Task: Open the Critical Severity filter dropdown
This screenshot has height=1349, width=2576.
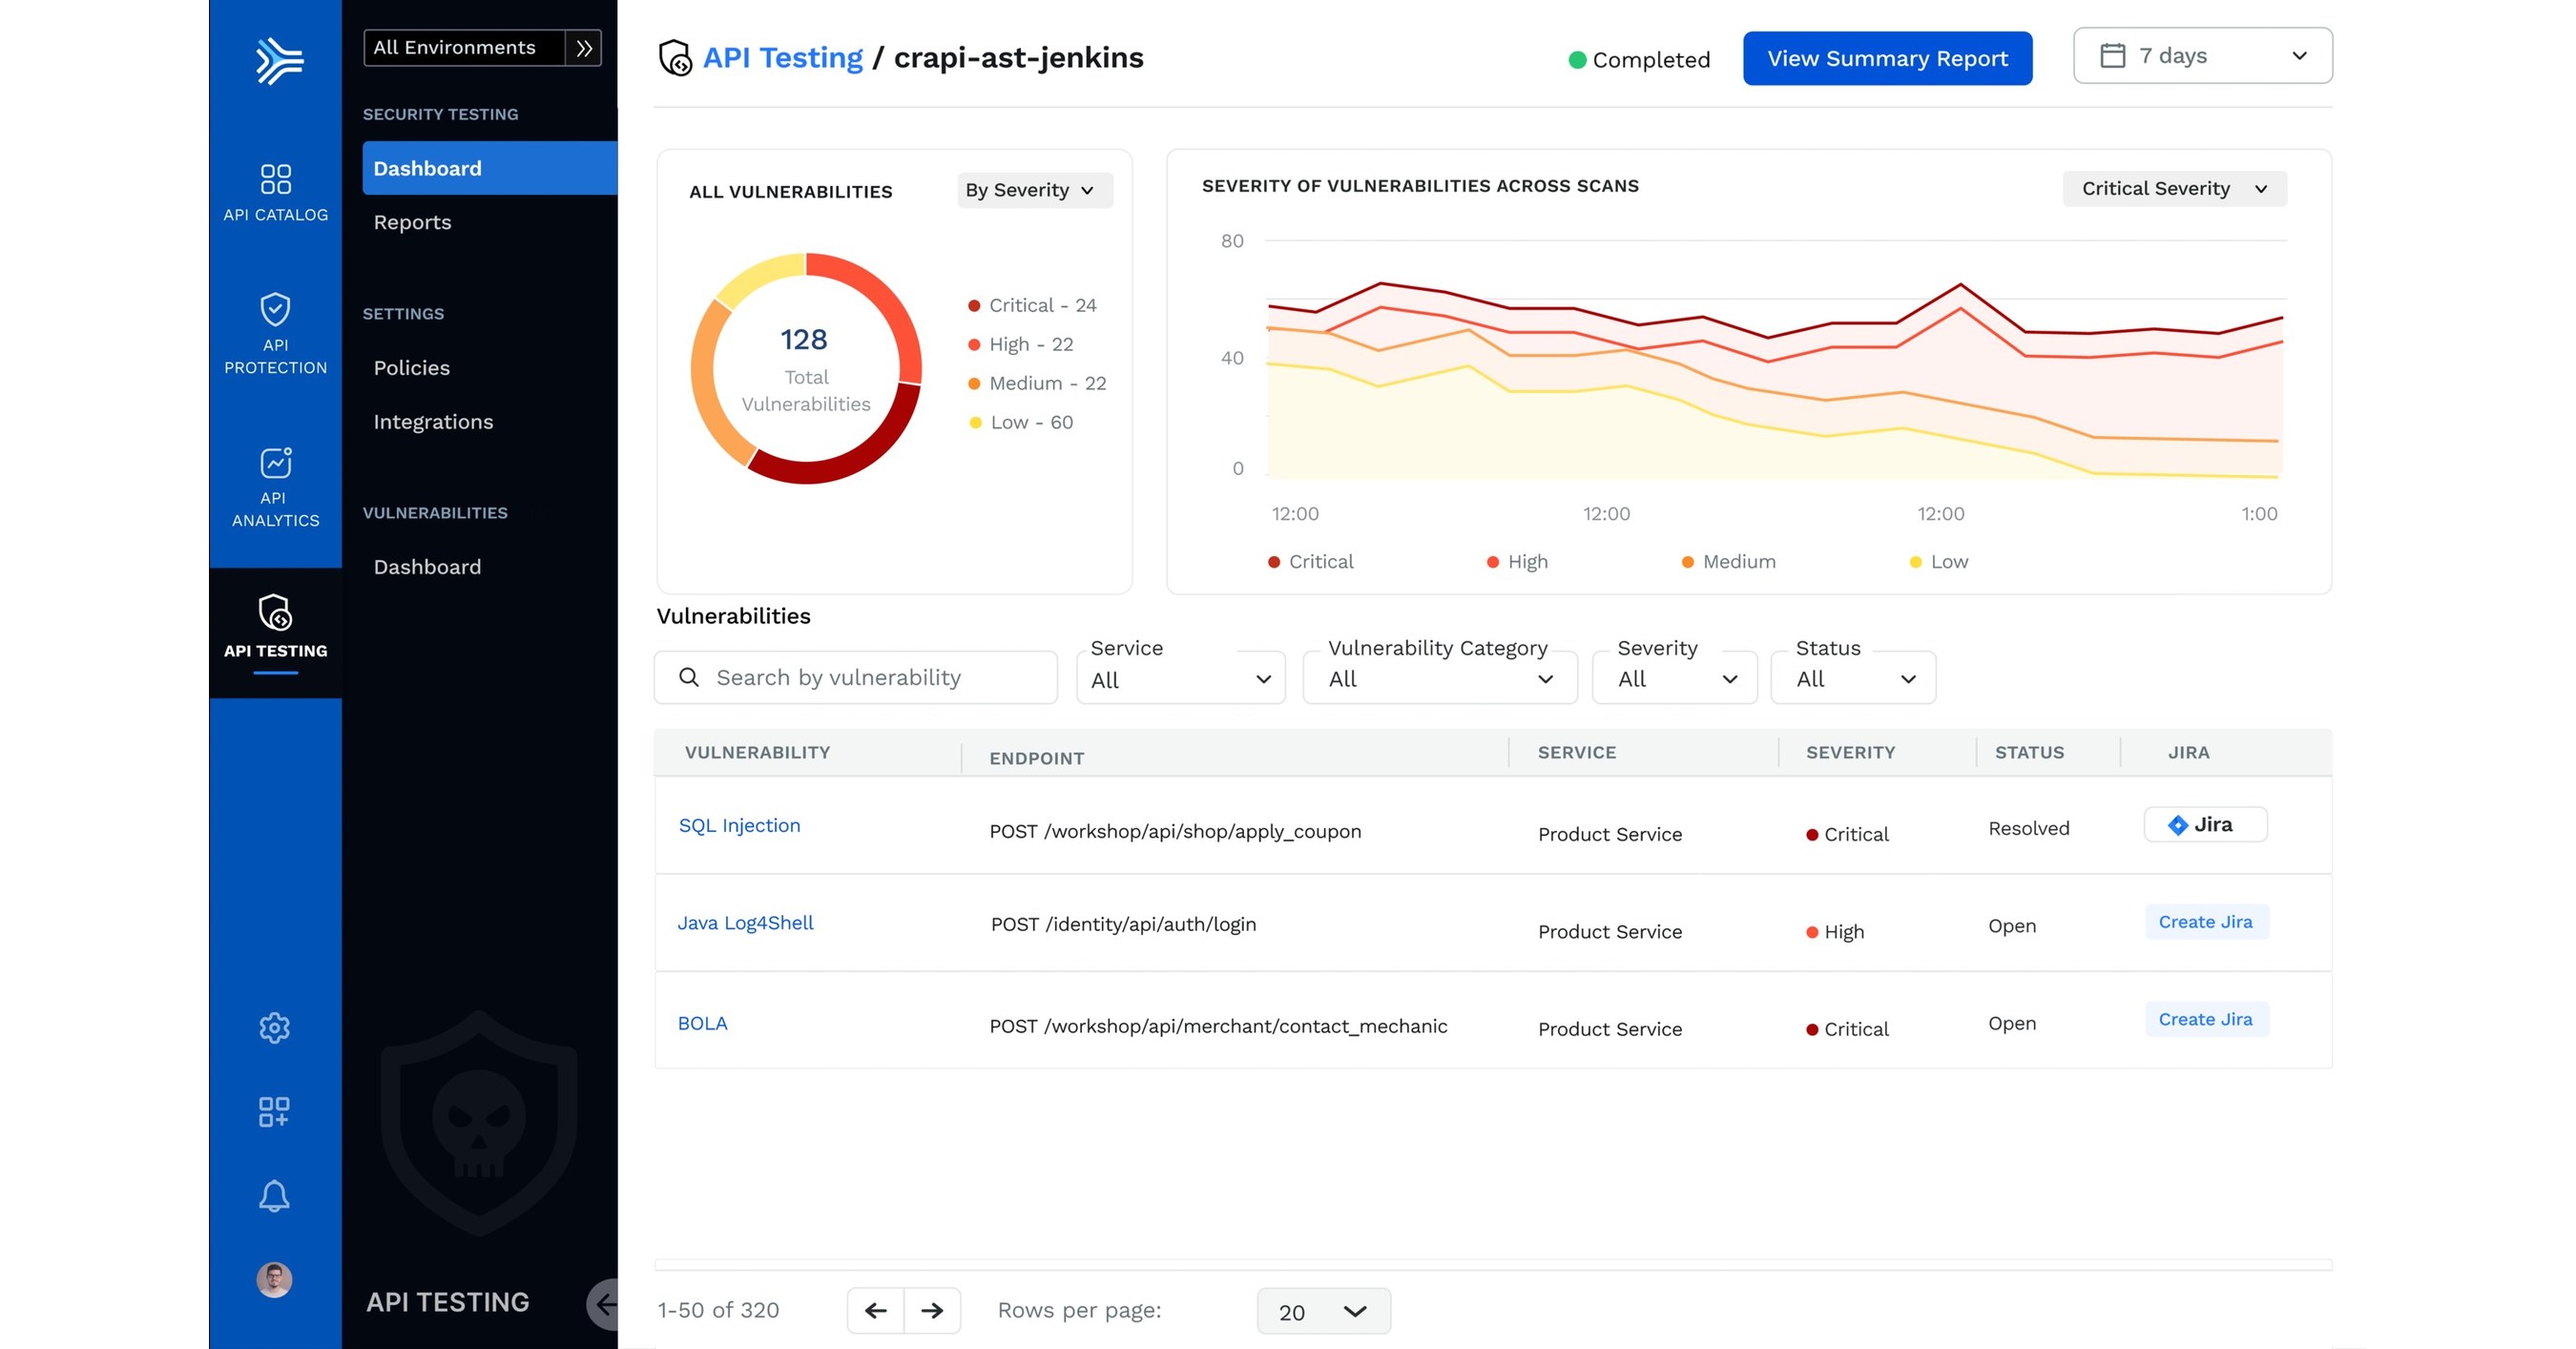Action: (2173, 188)
